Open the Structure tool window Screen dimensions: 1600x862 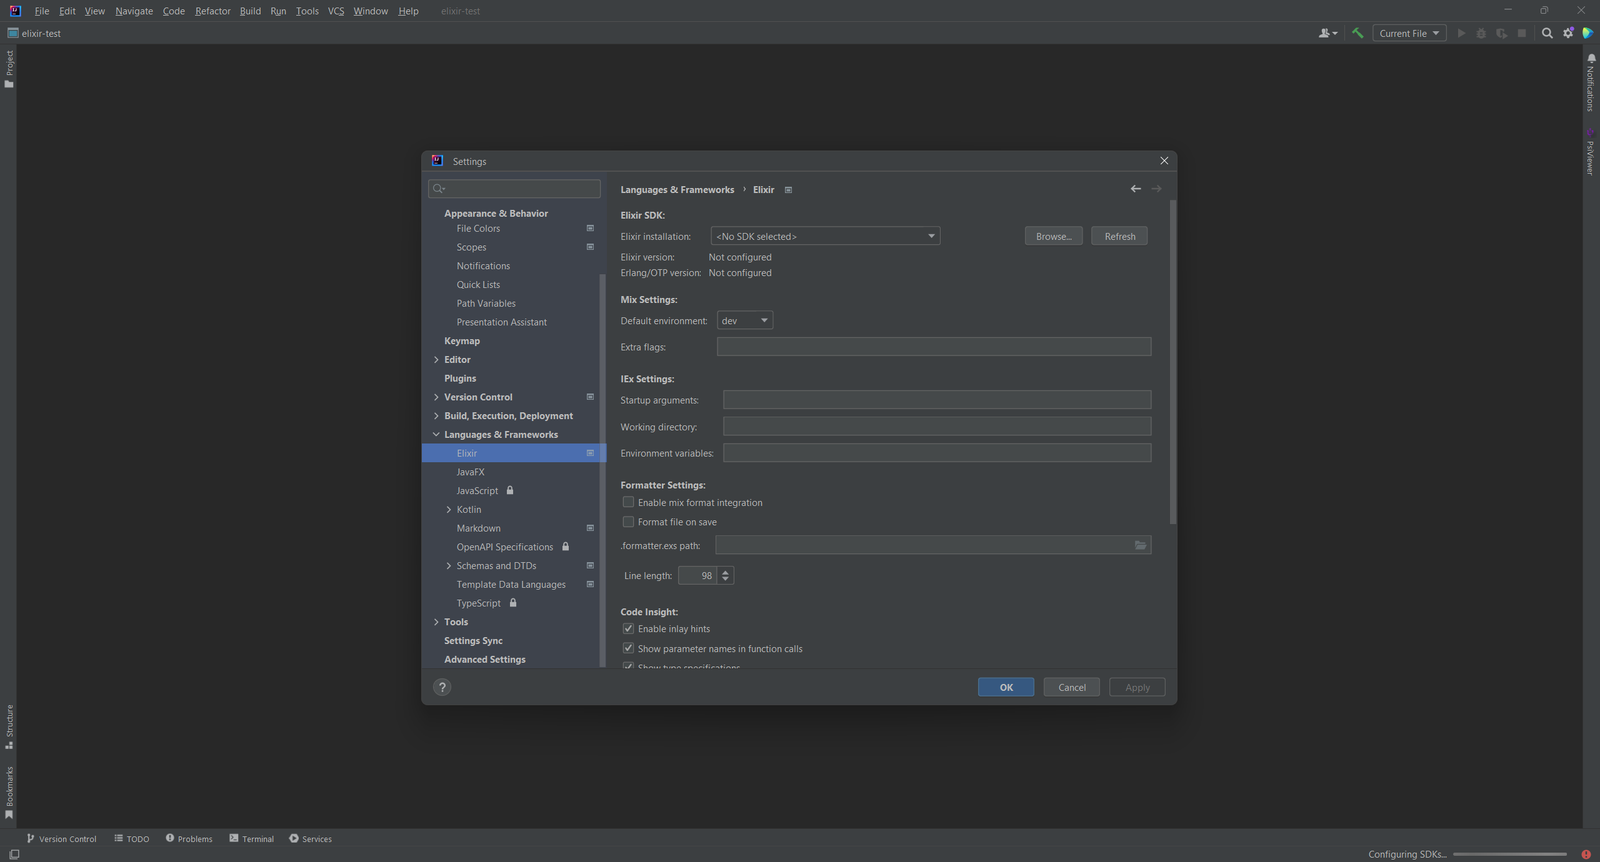click(9, 727)
